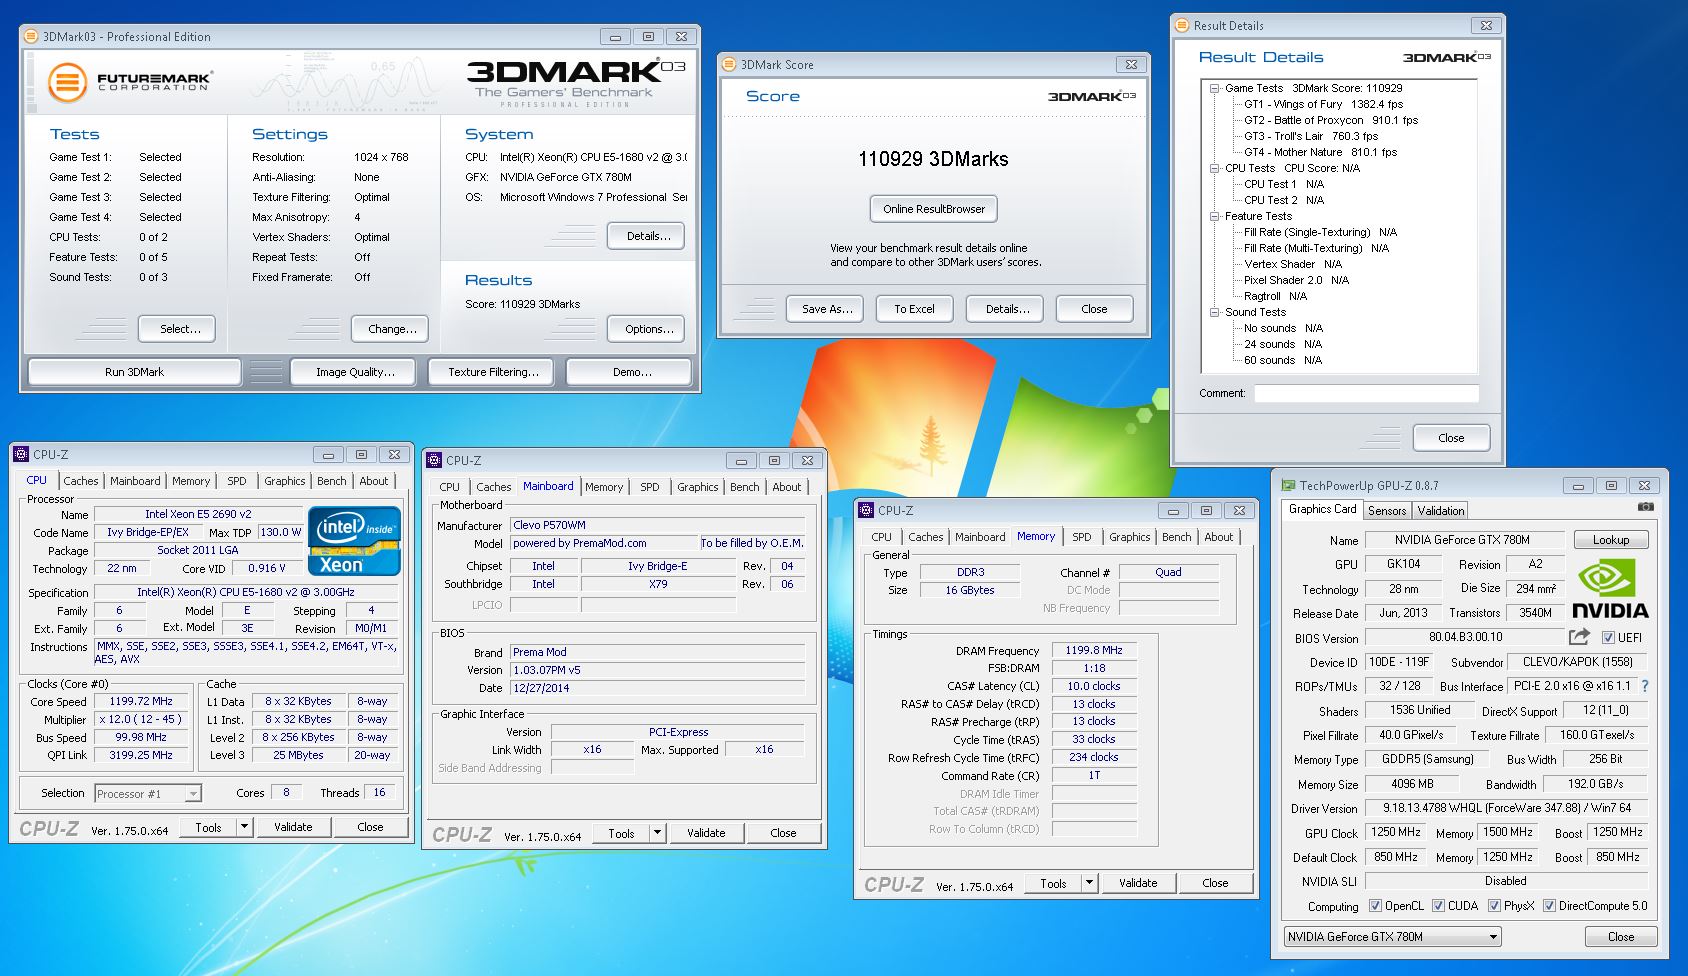Screen dimensions: 1688x976
Task: Click the Online ResultBrowser button
Action: click(934, 209)
